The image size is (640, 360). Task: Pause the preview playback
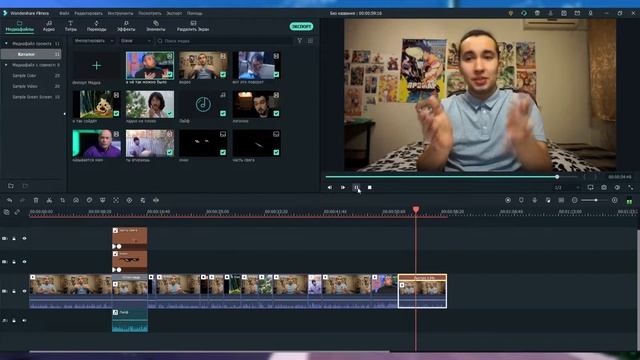pyautogui.click(x=356, y=187)
